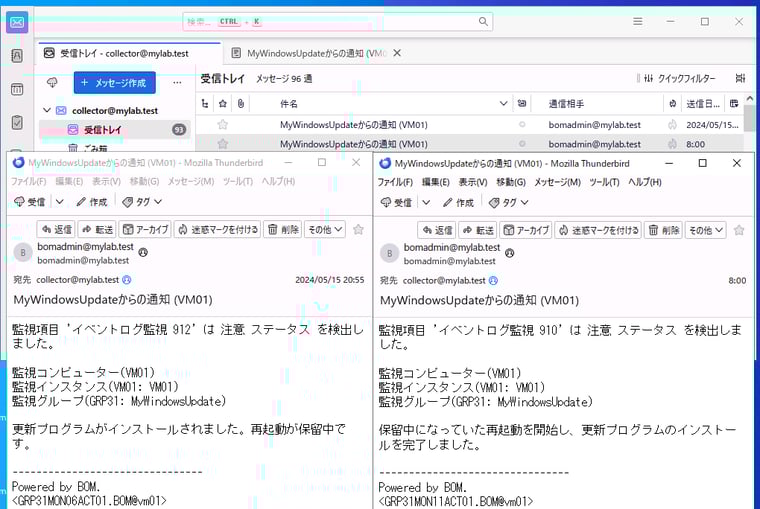Click 転送 forward button in left window
This screenshot has height=509, width=760.
click(x=97, y=229)
